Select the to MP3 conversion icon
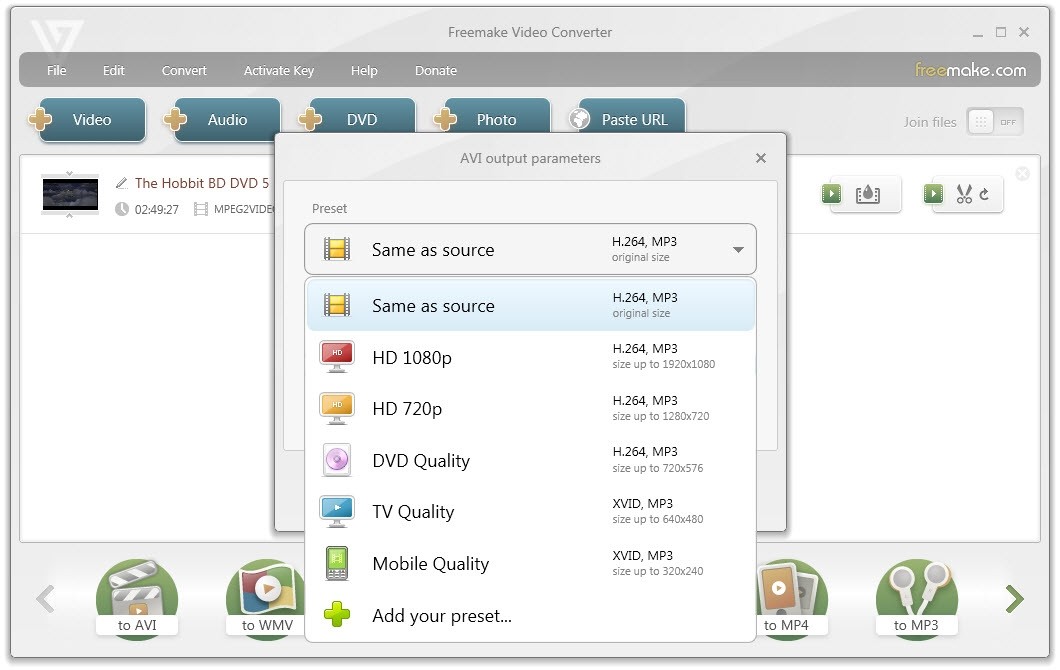 coord(916,595)
